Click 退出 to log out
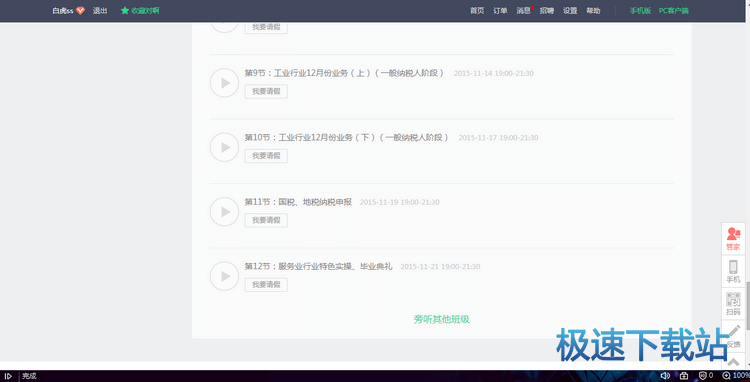This screenshot has height=382, width=750. (x=100, y=11)
